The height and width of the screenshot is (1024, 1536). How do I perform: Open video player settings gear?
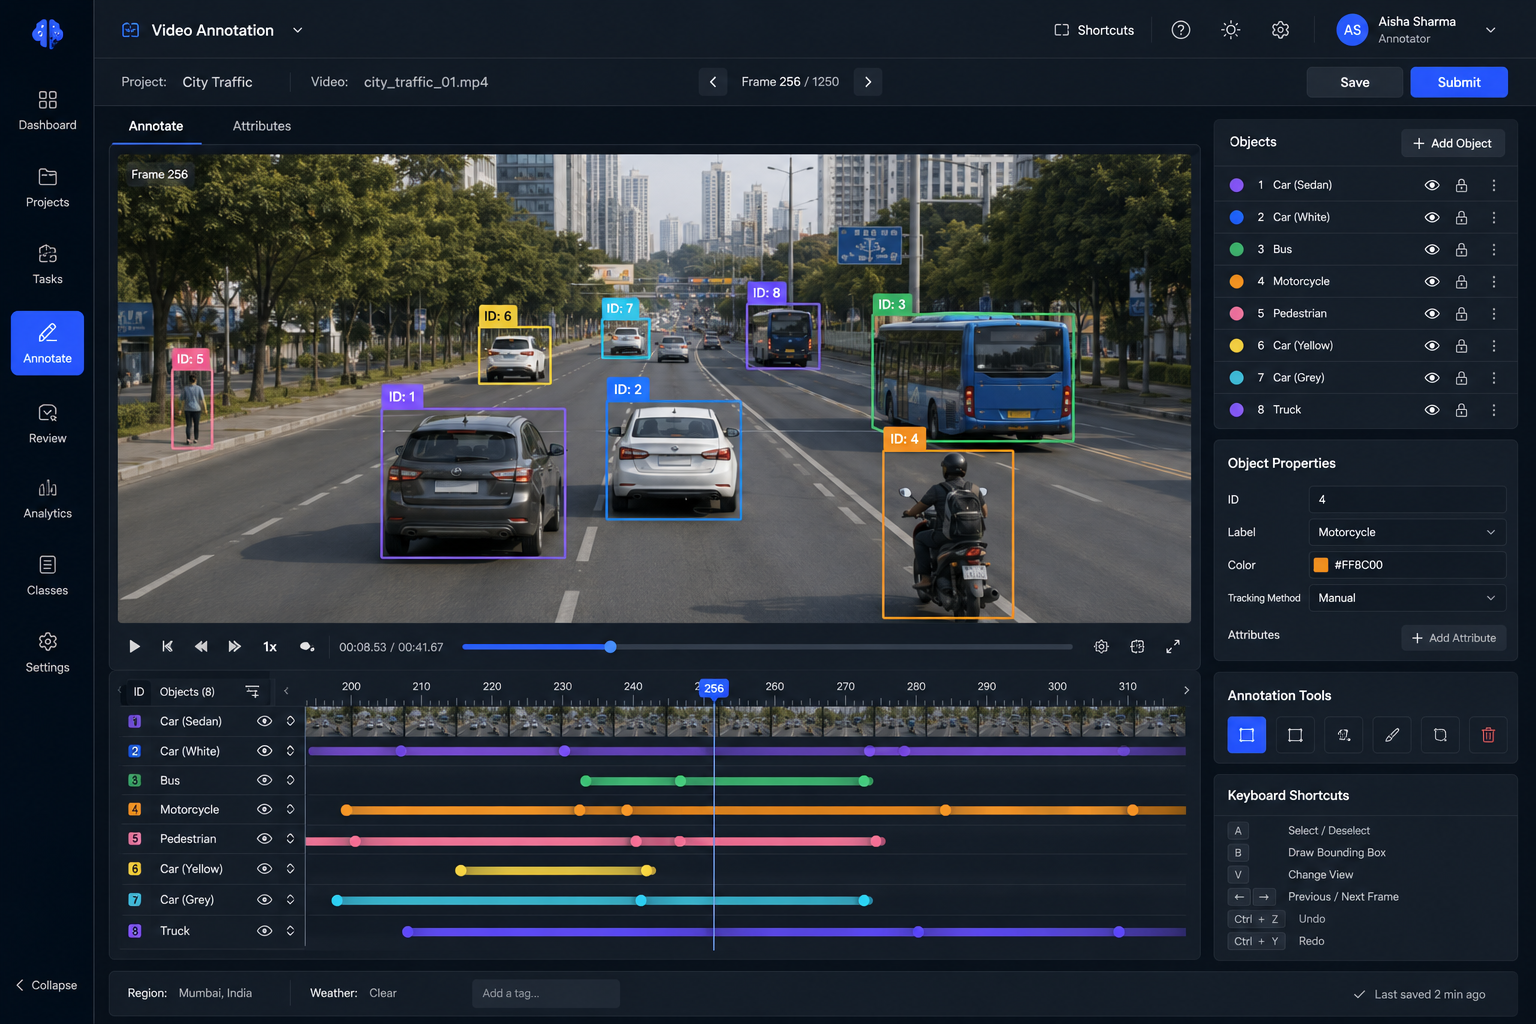coord(1101,647)
